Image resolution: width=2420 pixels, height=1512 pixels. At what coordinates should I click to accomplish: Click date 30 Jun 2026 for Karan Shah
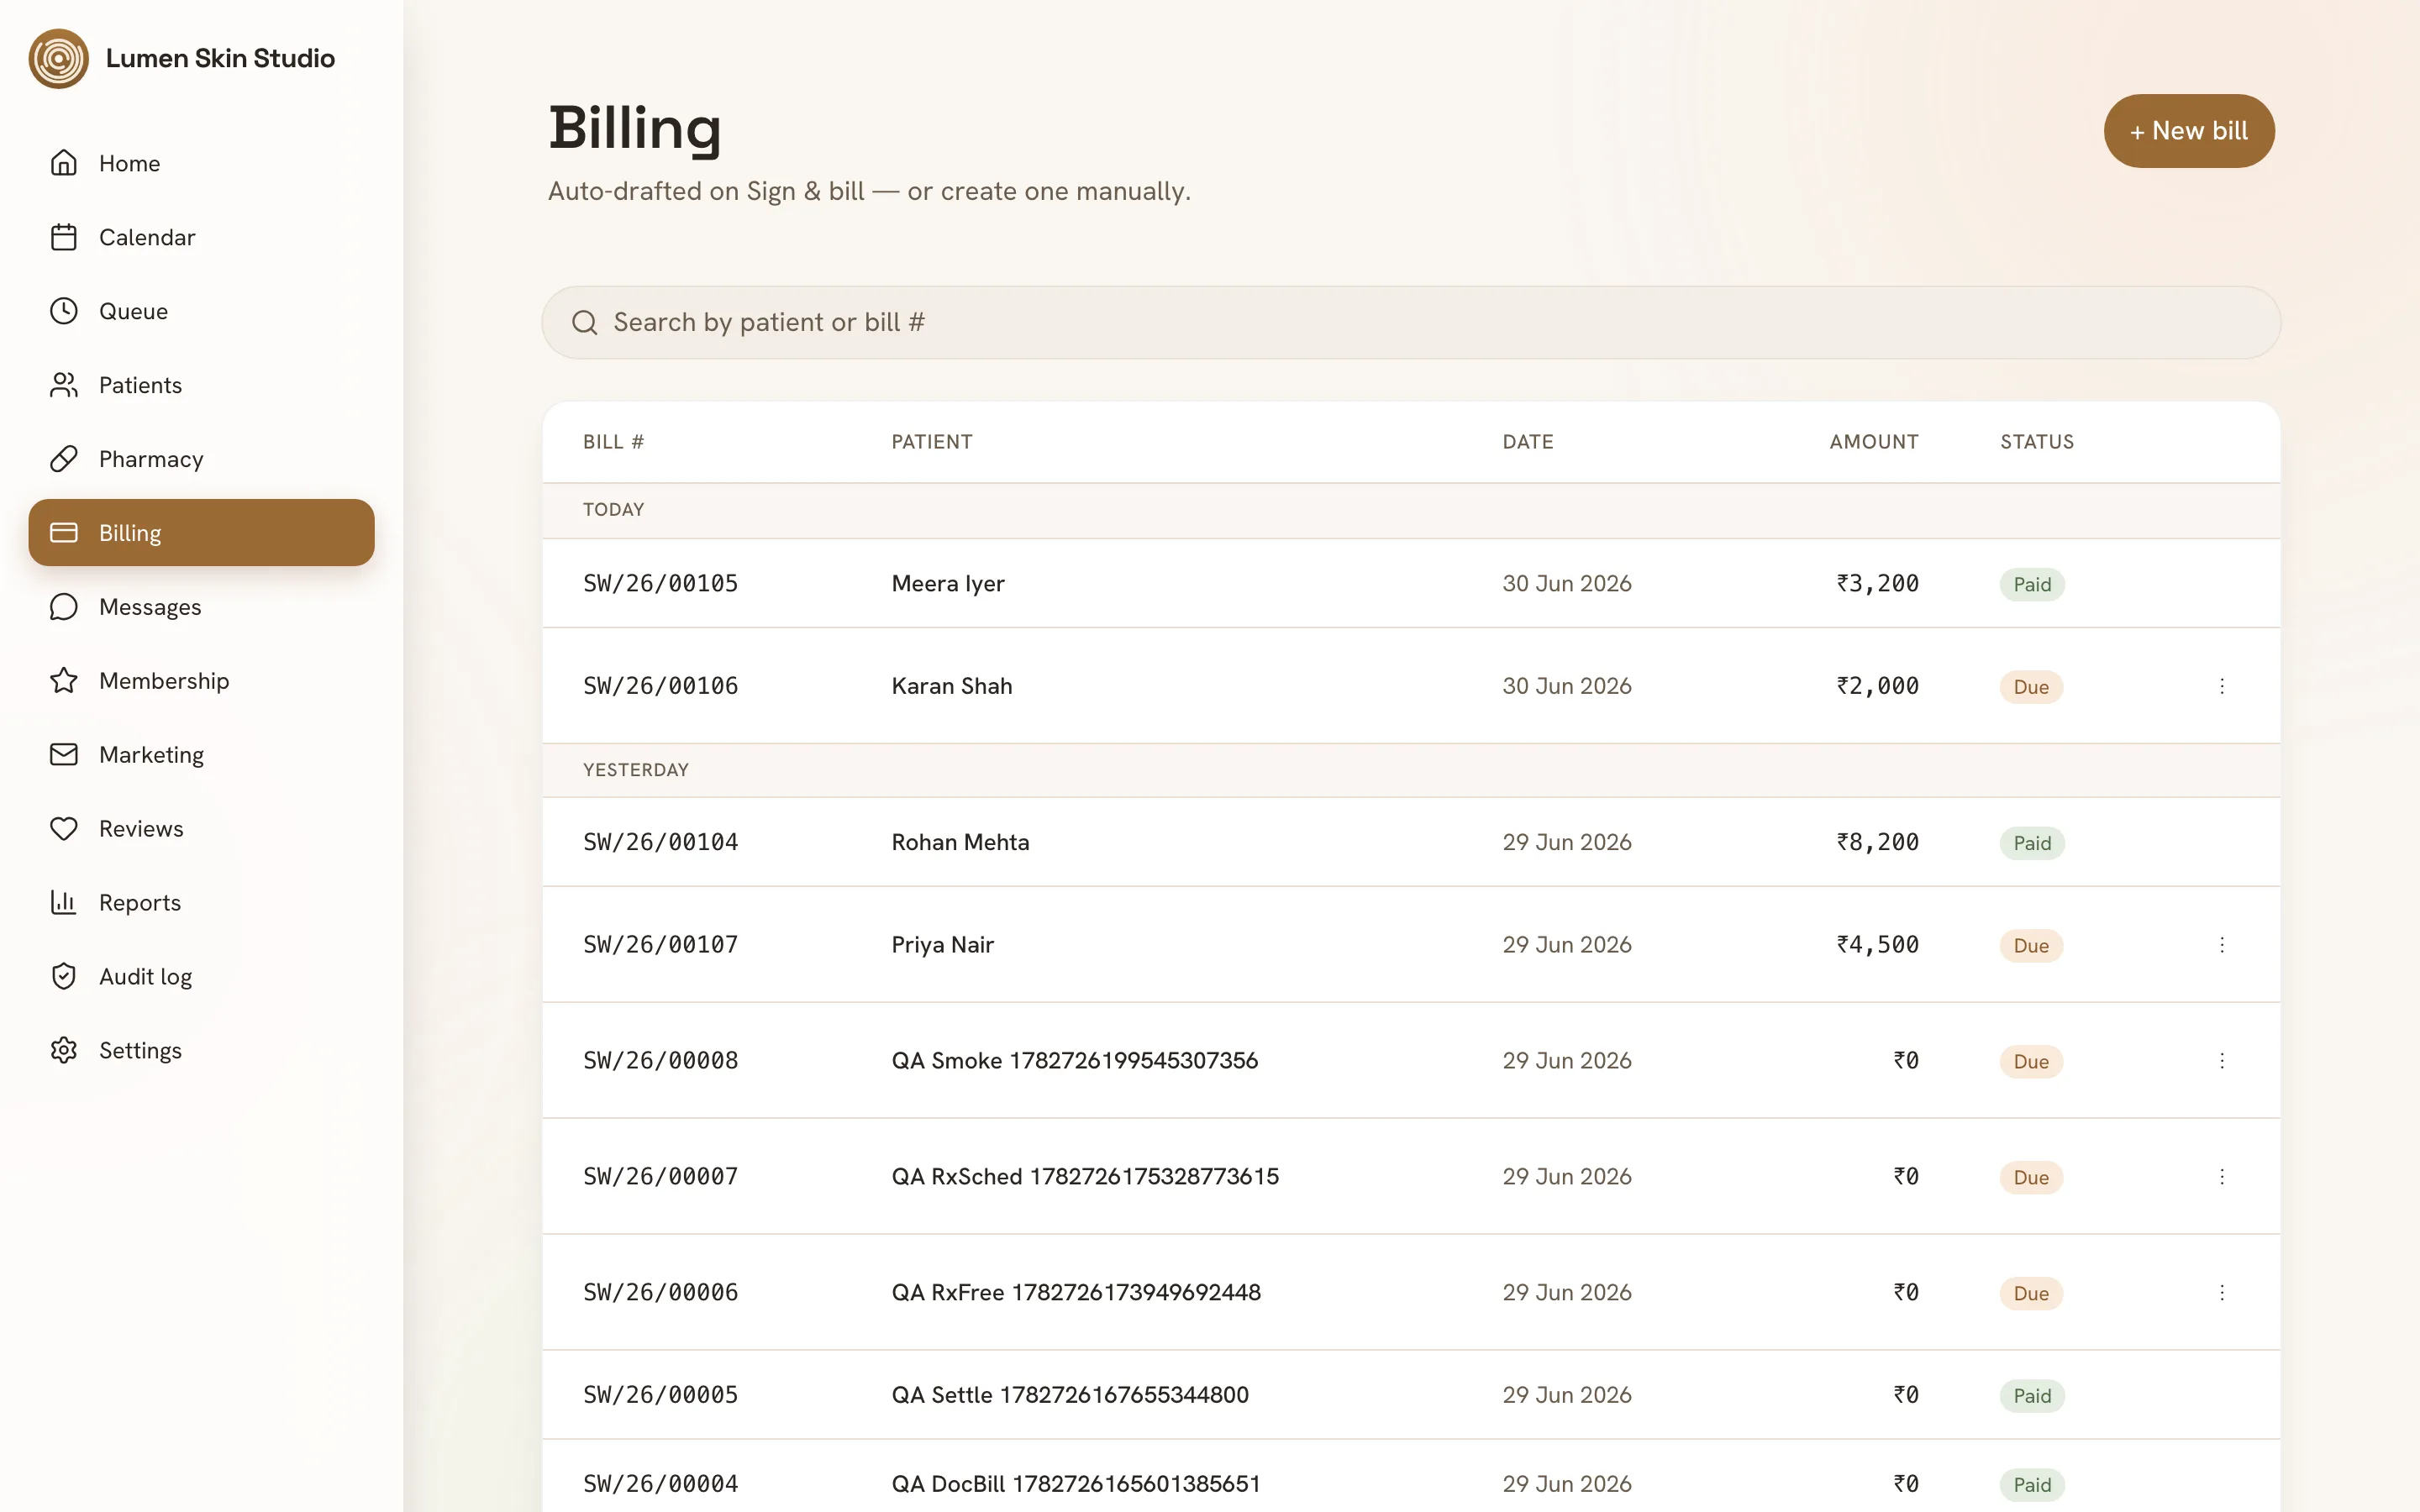(1567, 686)
